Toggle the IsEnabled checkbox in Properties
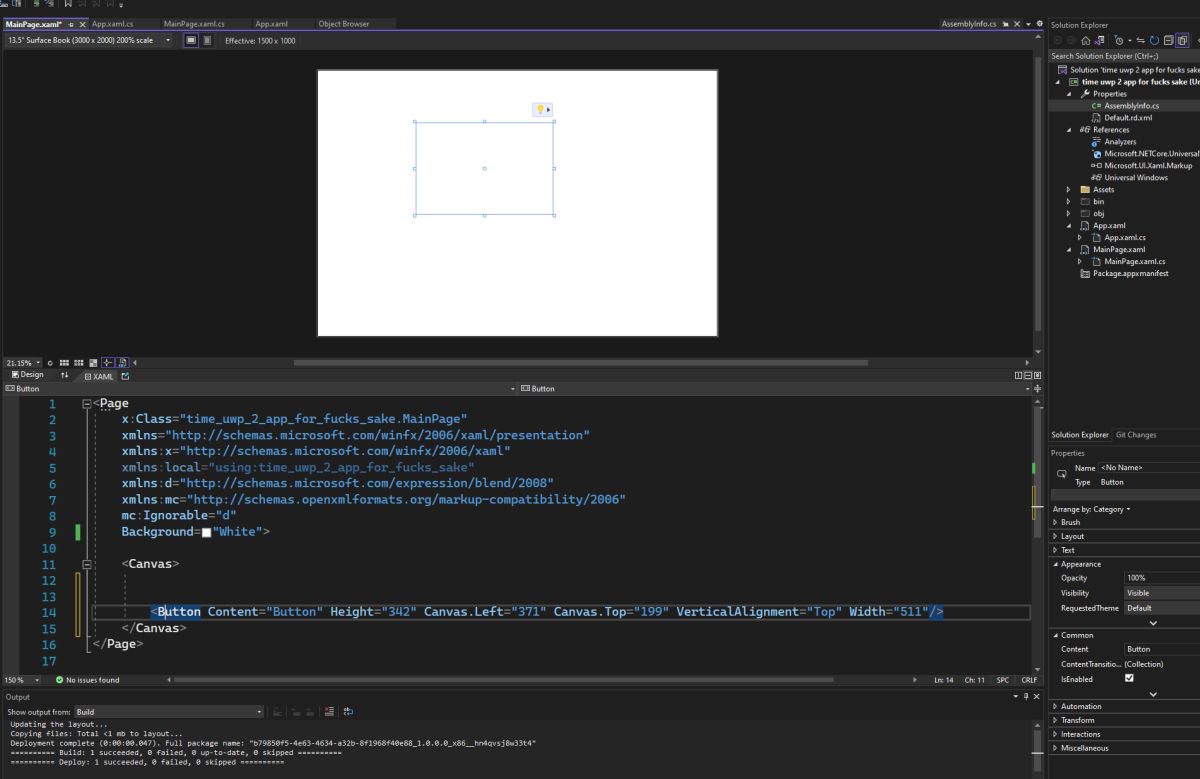Image resolution: width=1200 pixels, height=779 pixels. point(1129,678)
